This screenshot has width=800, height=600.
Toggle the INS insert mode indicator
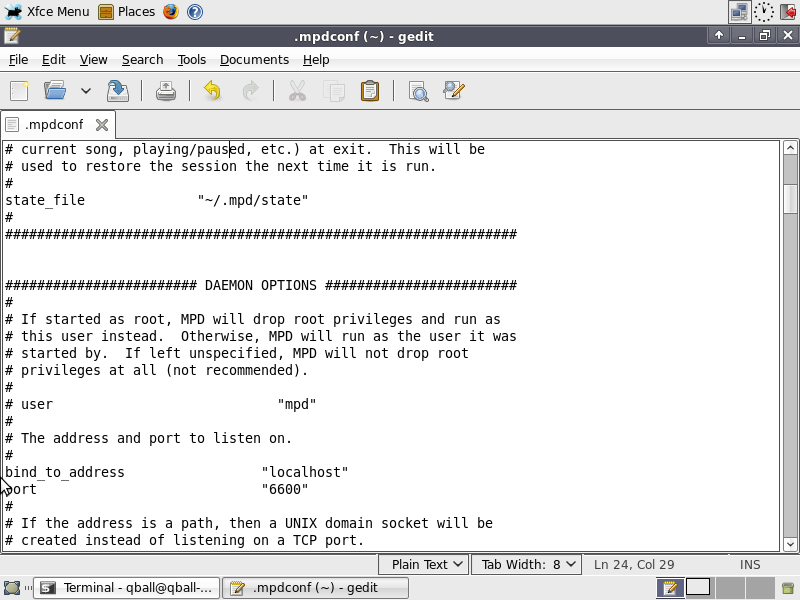click(750, 564)
